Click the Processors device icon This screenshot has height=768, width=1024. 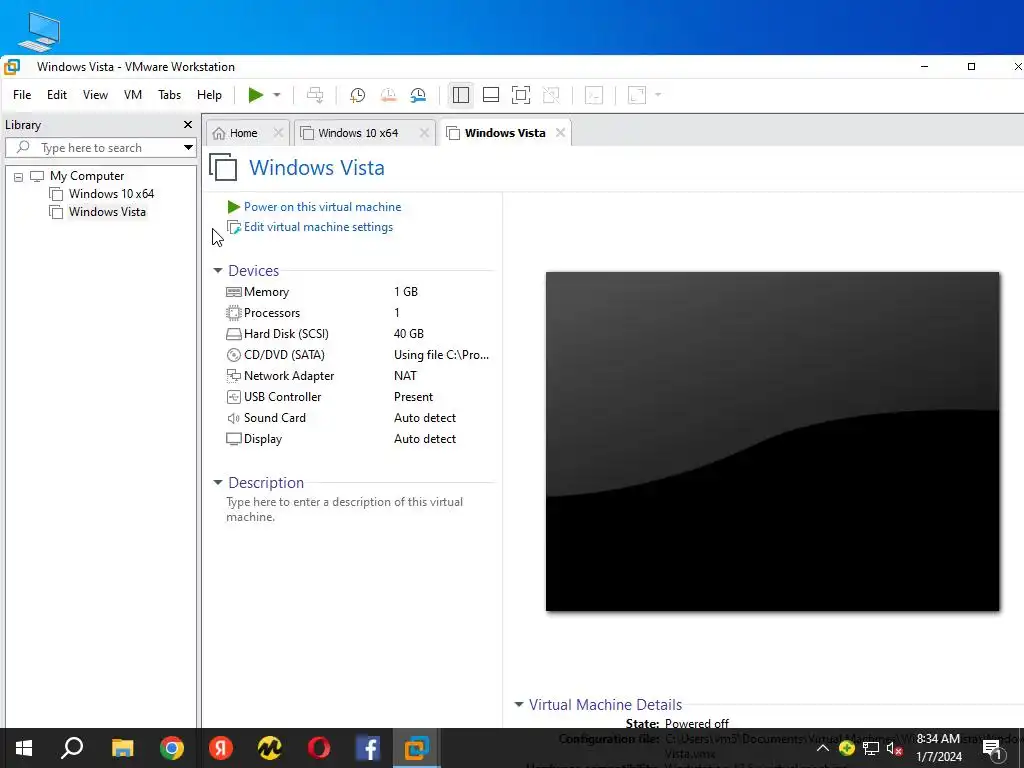tap(233, 313)
